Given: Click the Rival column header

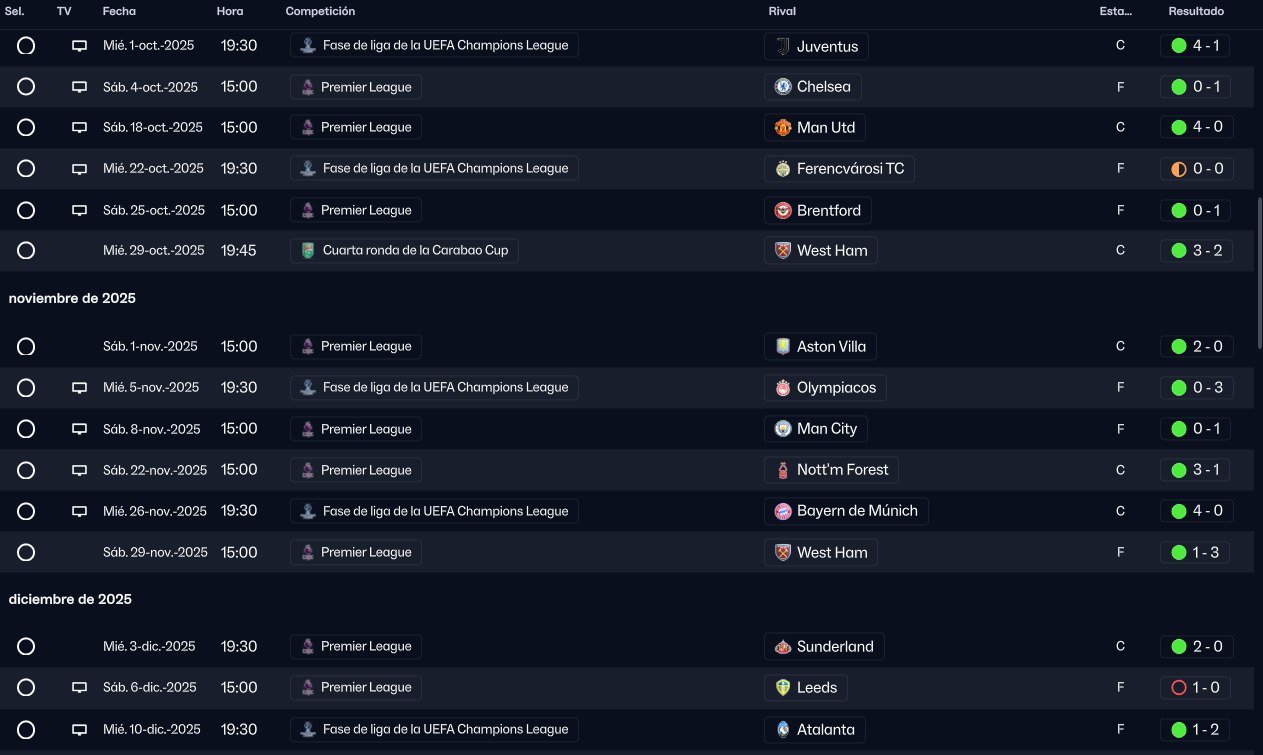Looking at the screenshot, I should [x=782, y=11].
